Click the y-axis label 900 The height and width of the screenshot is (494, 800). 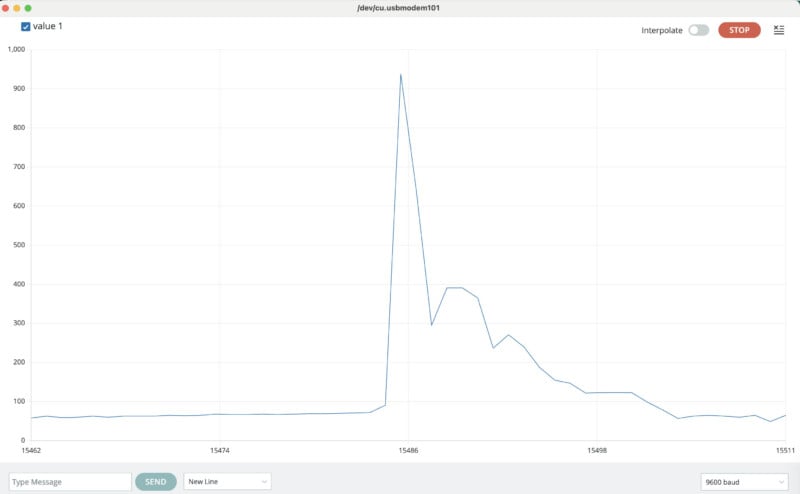[19, 88]
